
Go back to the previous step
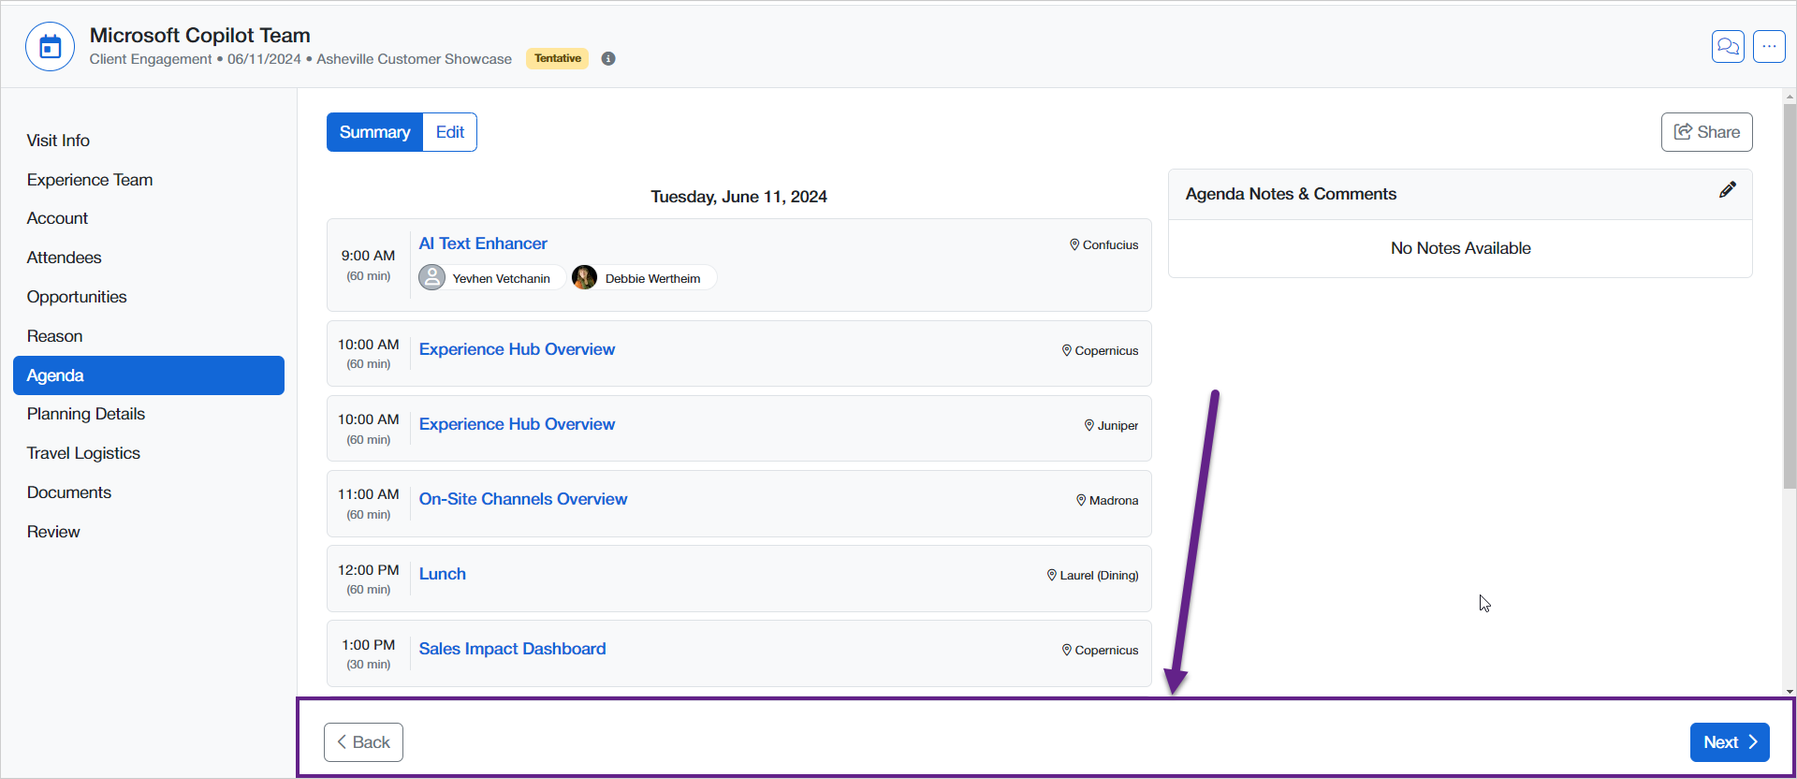point(363,742)
